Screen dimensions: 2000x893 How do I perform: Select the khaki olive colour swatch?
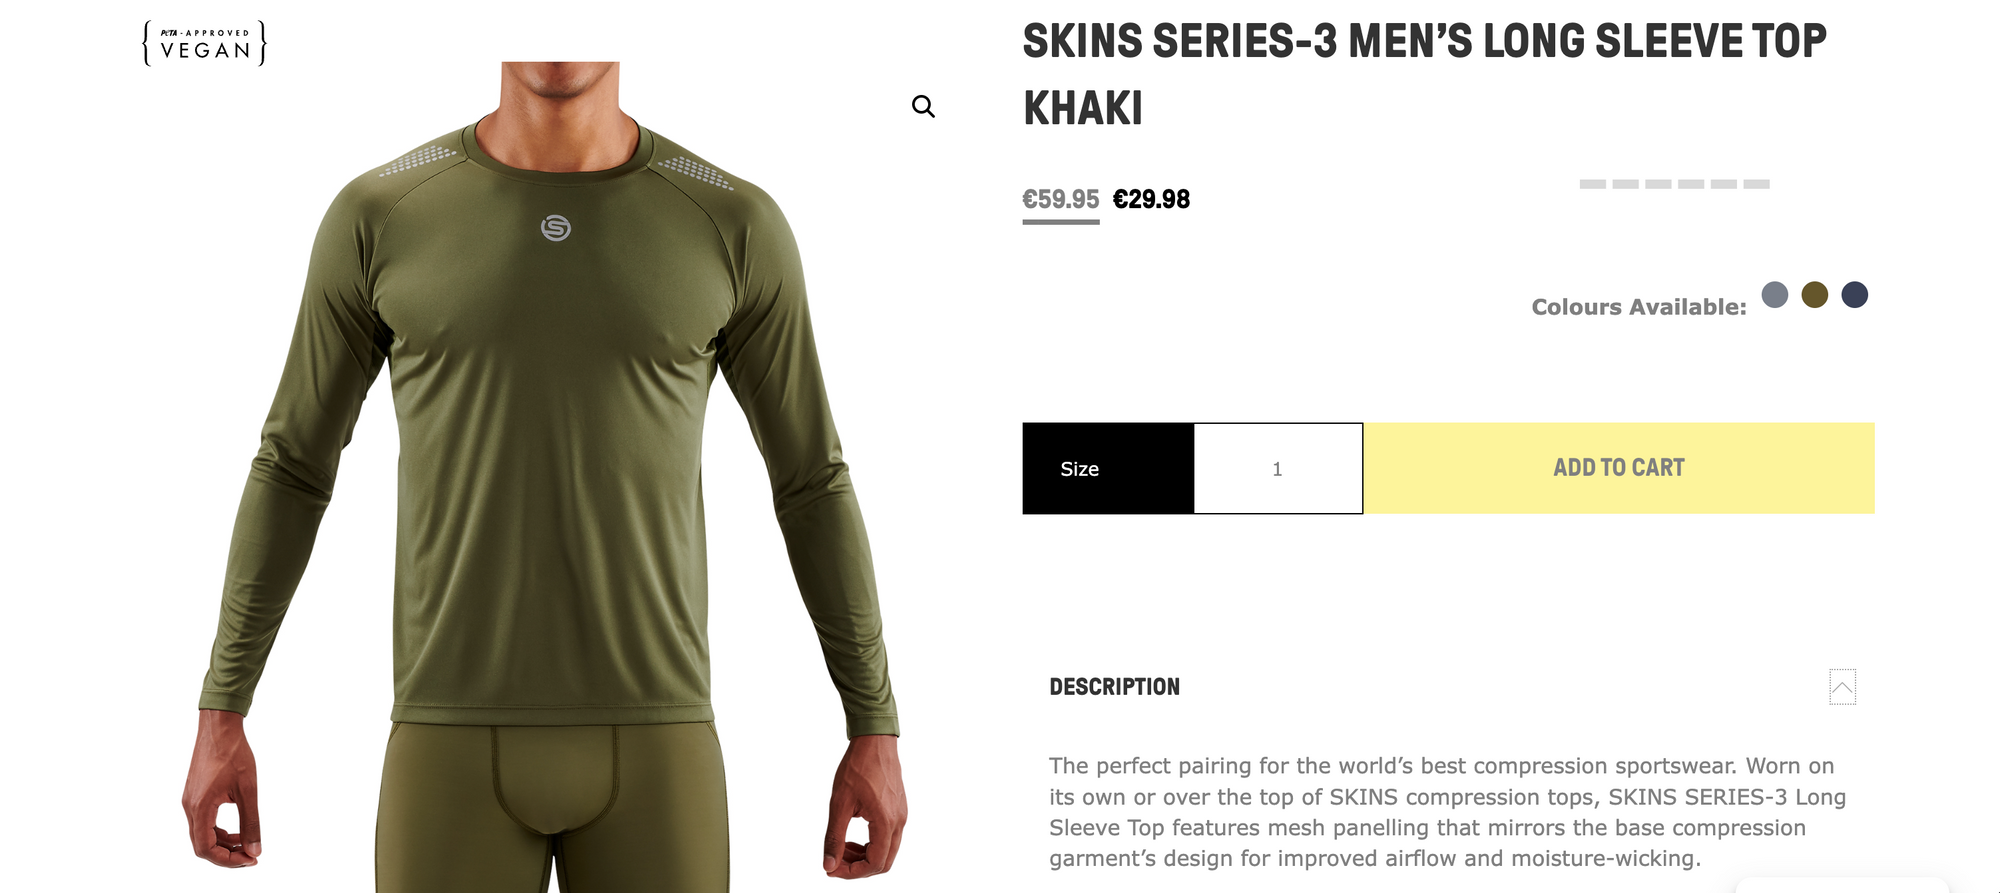(1814, 294)
